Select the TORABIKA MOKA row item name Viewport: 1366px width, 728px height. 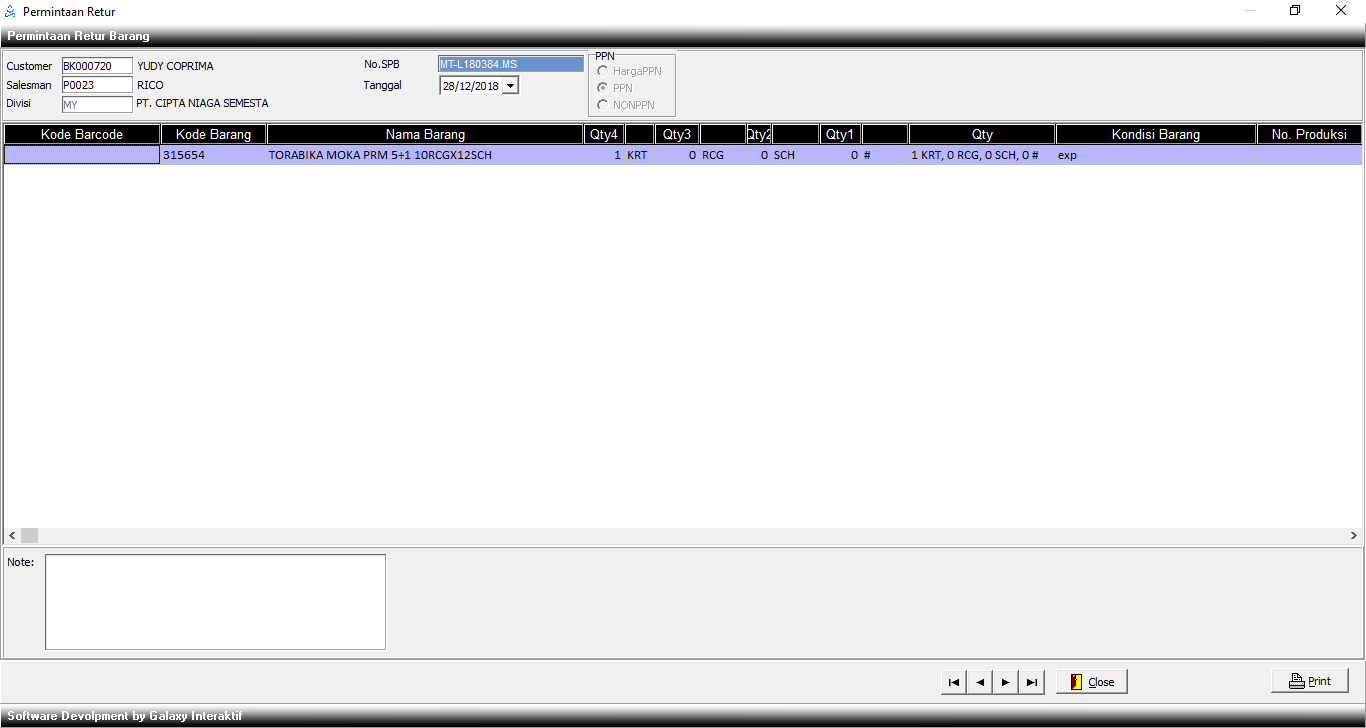(x=380, y=156)
